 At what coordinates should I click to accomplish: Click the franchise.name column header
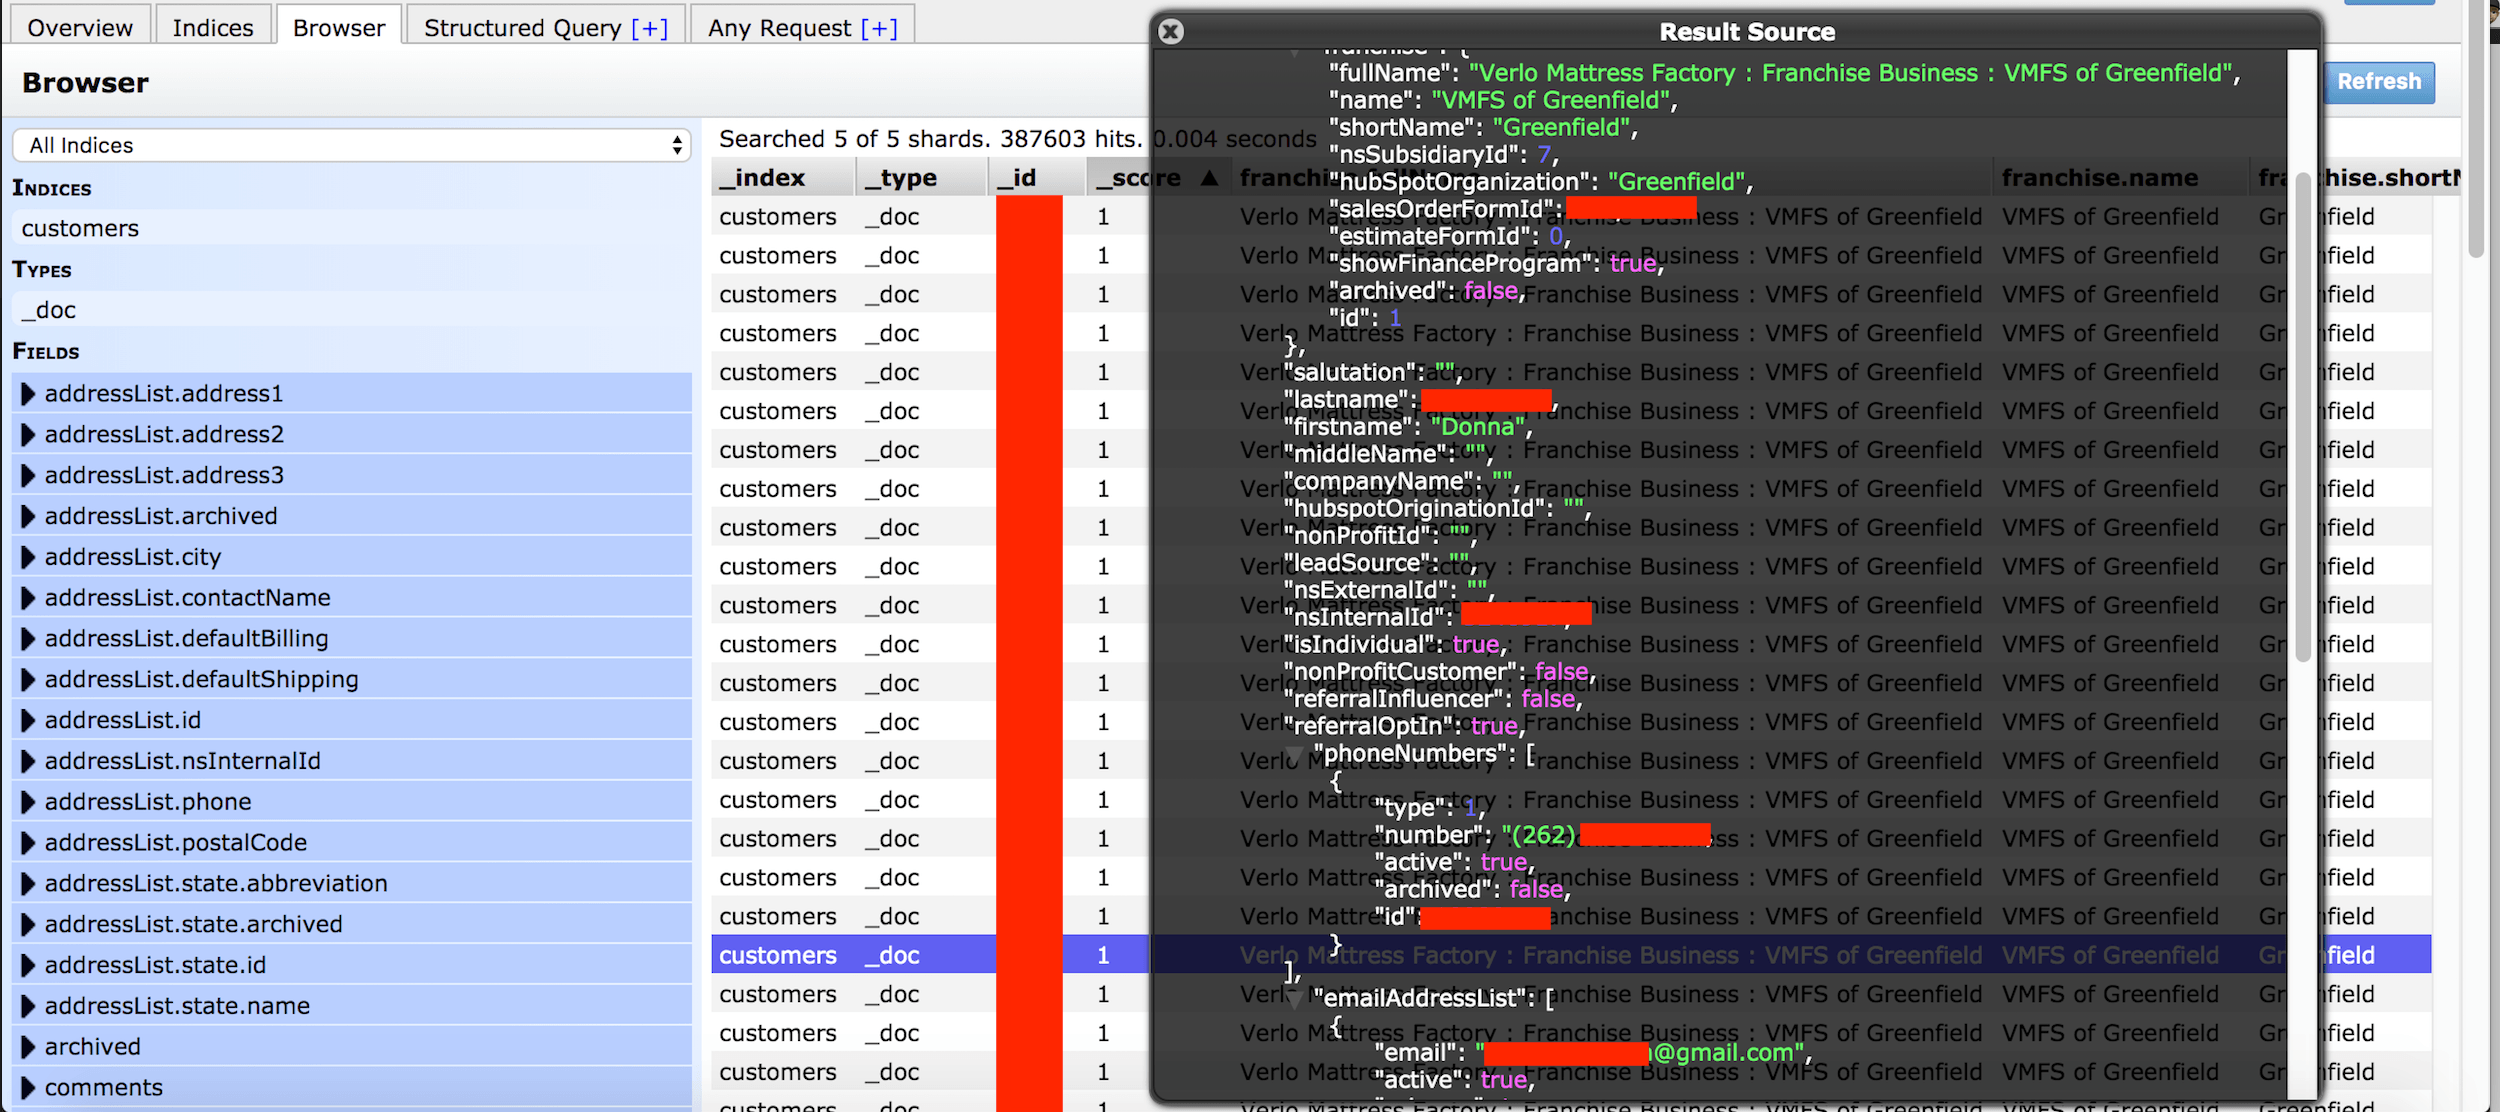2099,178
